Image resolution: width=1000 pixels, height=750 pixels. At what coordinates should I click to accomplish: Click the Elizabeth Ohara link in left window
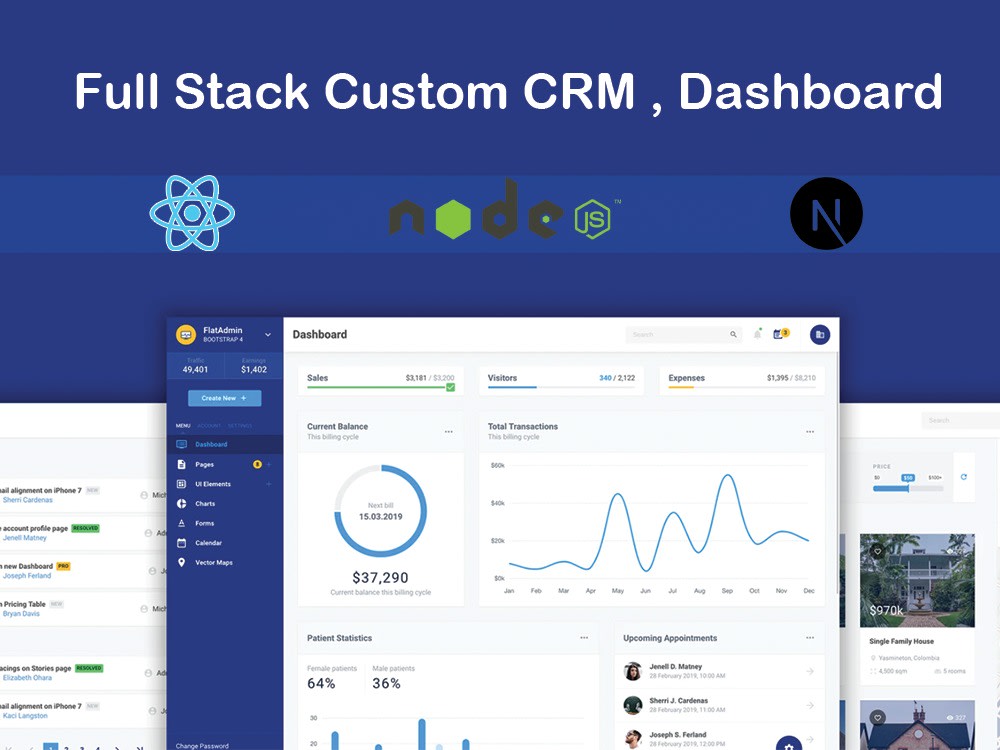click(x=27, y=677)
